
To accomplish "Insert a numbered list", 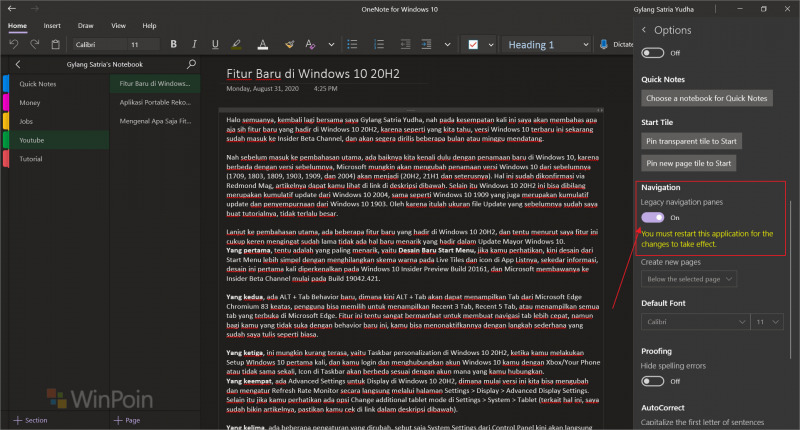I will [x=379, y=44].
